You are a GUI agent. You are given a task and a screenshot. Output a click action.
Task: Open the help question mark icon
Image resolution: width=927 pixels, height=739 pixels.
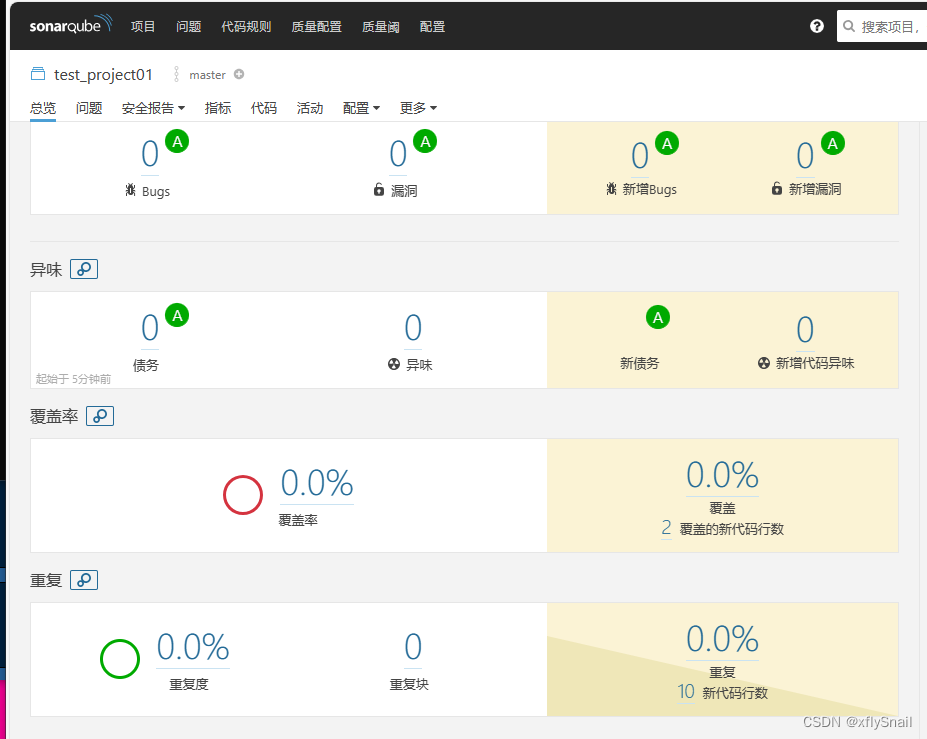click(x=816, y=26)
